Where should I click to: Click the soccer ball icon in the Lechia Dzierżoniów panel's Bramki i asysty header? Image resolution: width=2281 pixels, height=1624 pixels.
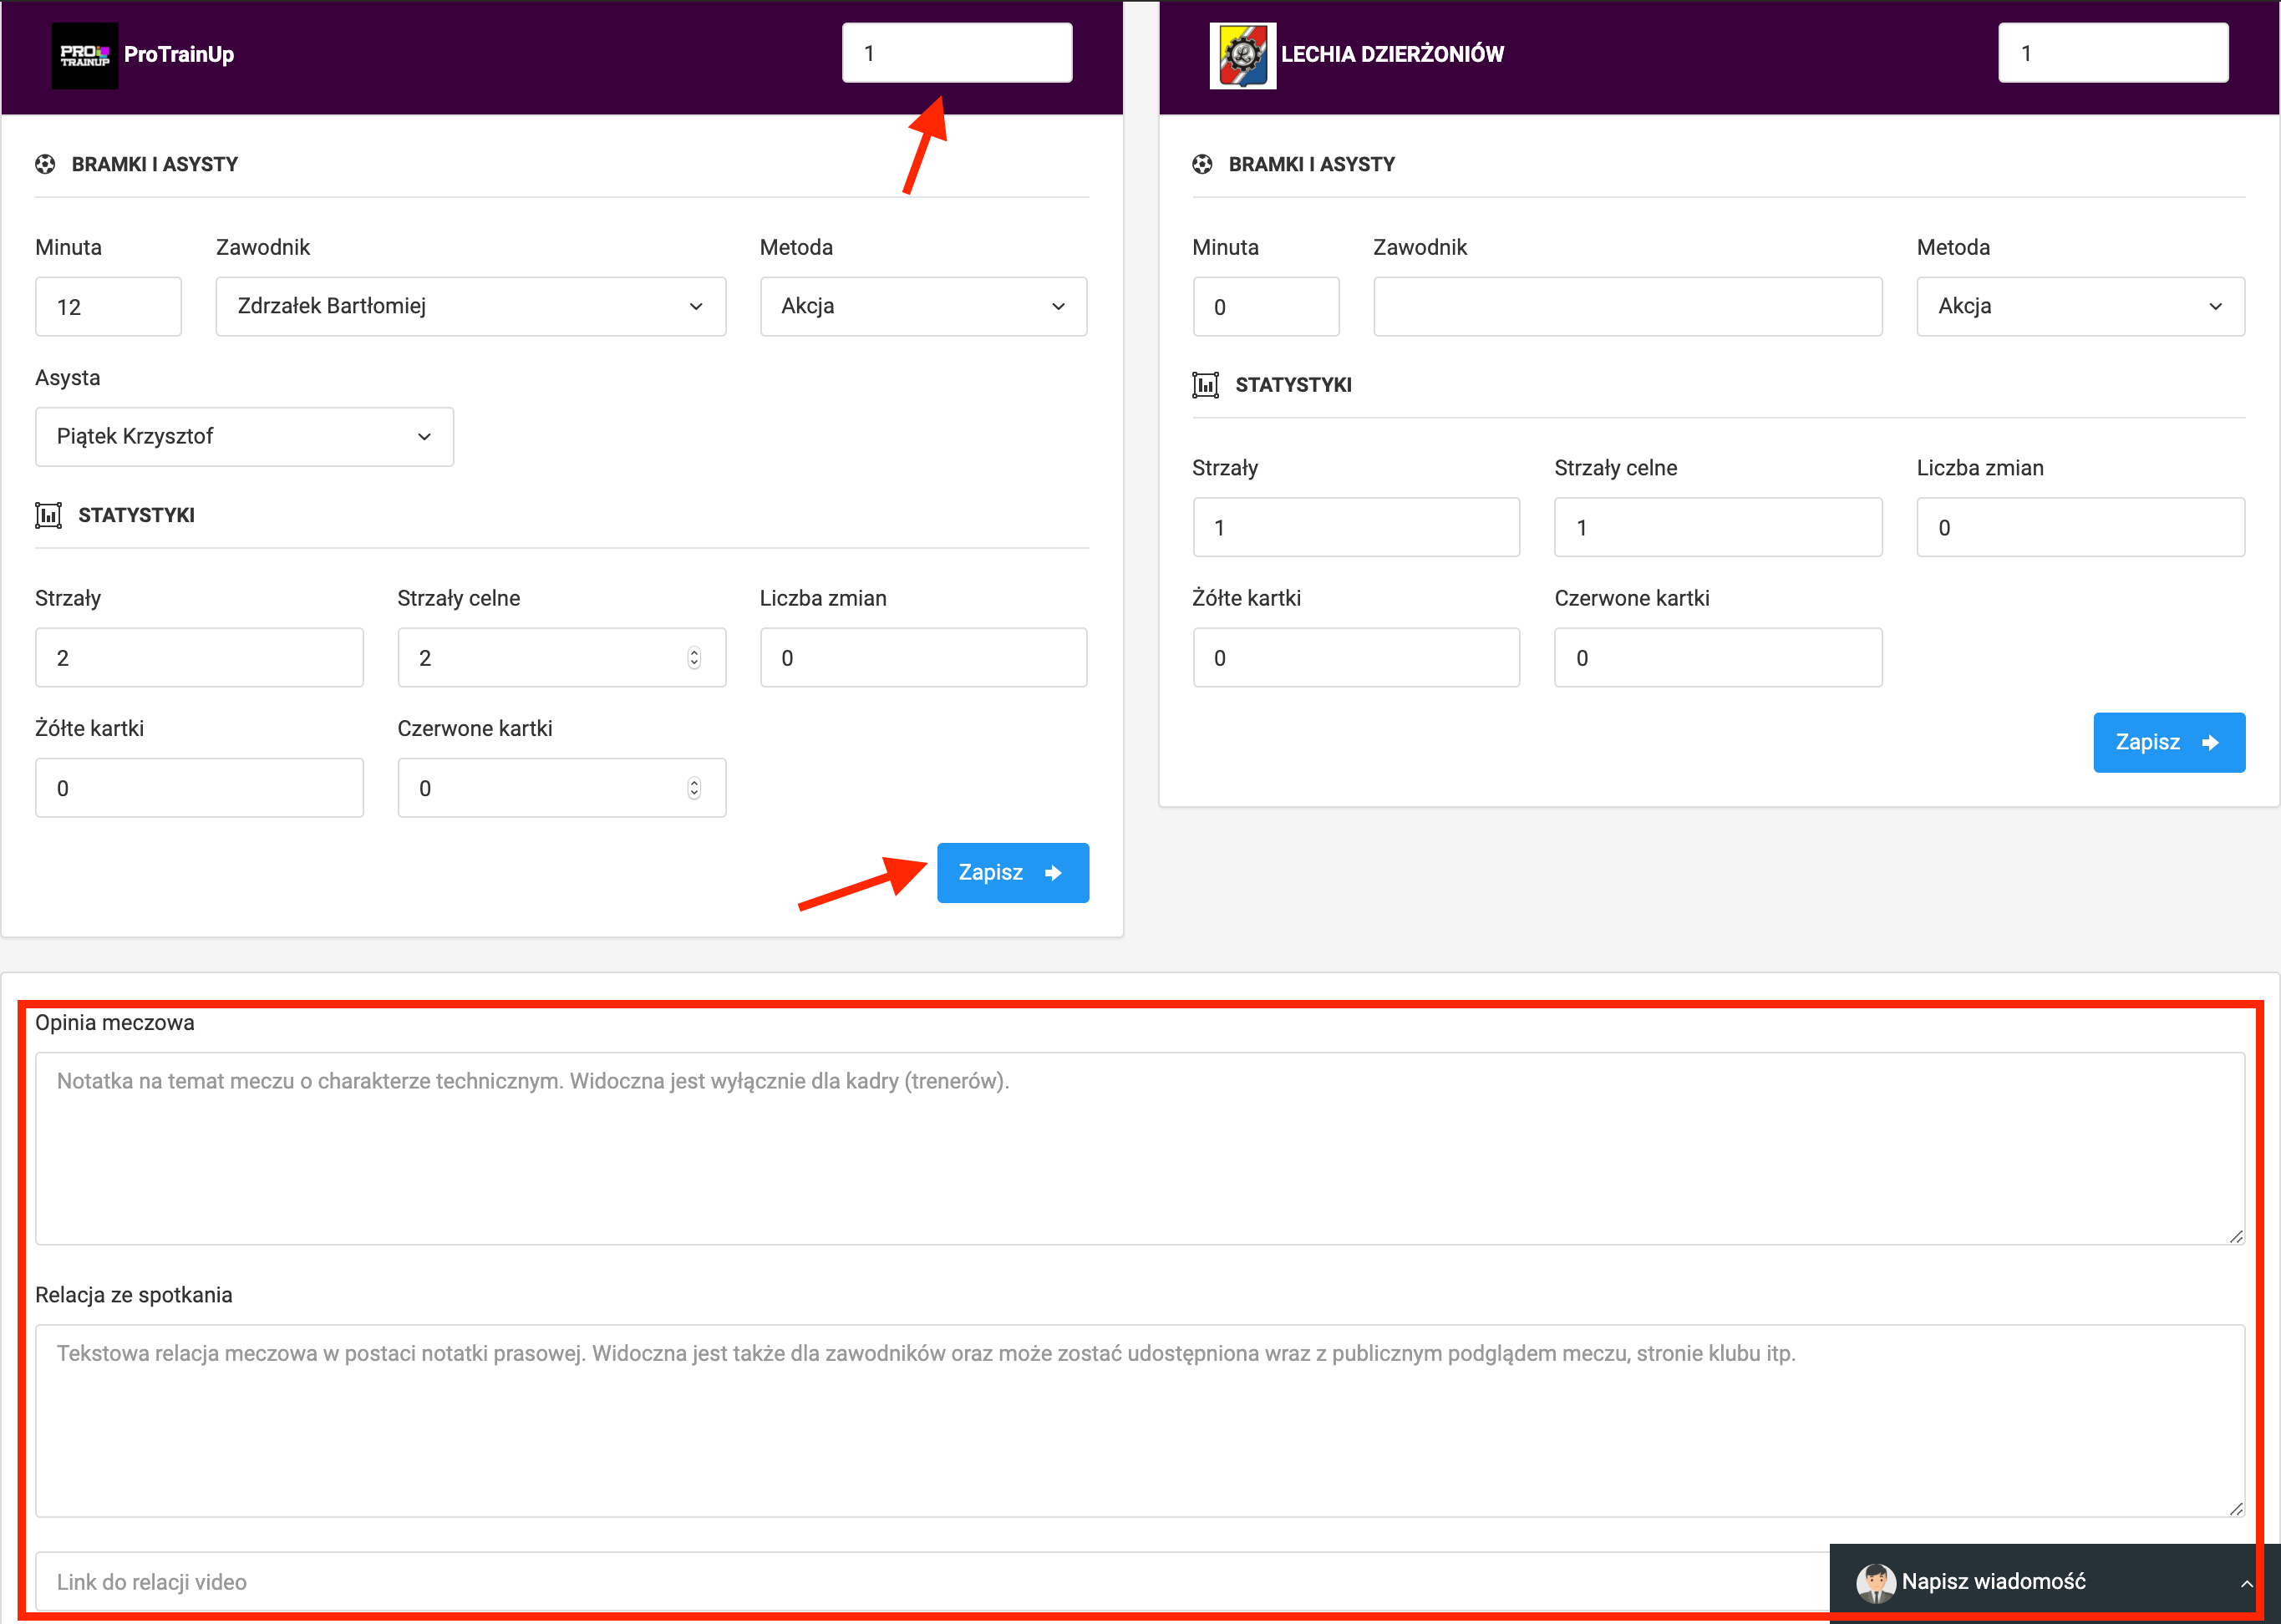(x=1202, y=164)
